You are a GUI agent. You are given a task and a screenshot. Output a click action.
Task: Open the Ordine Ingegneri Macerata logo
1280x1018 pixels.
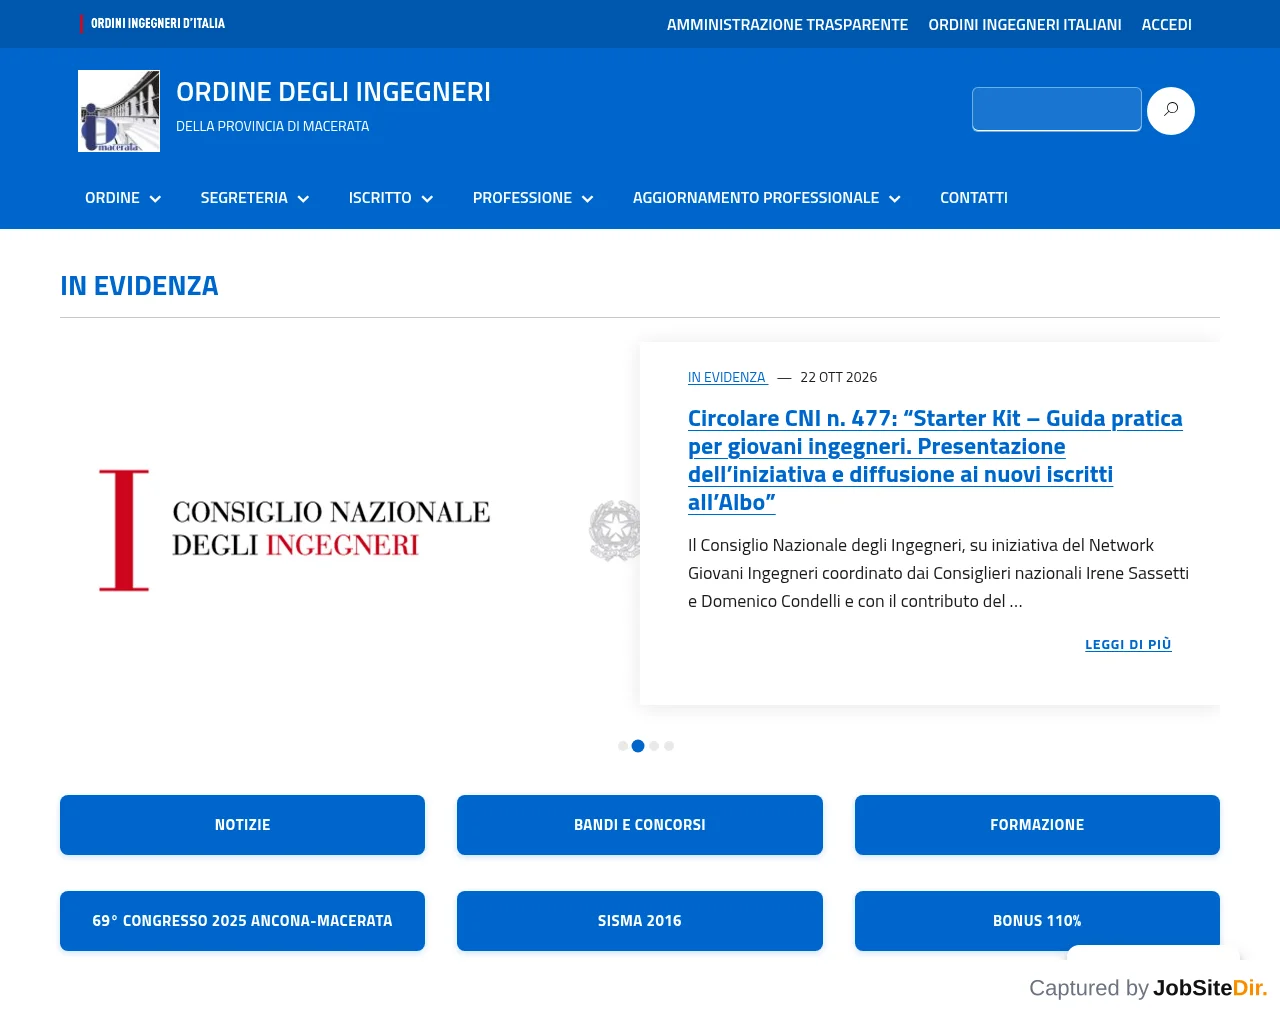coord(119,111)
